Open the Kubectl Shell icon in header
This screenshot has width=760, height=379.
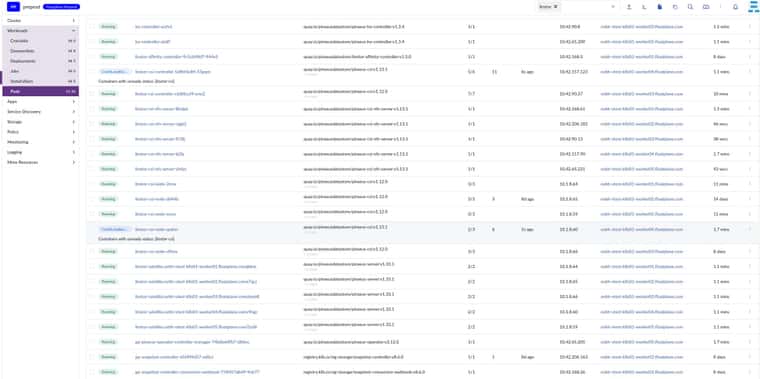[x=644, y=7]
